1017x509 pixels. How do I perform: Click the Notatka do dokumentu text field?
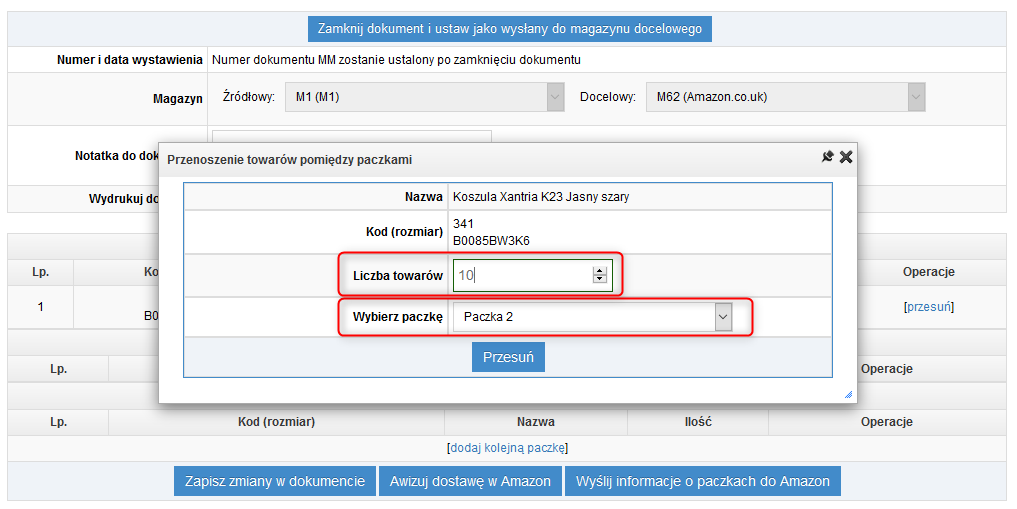[x=352, y=136]
